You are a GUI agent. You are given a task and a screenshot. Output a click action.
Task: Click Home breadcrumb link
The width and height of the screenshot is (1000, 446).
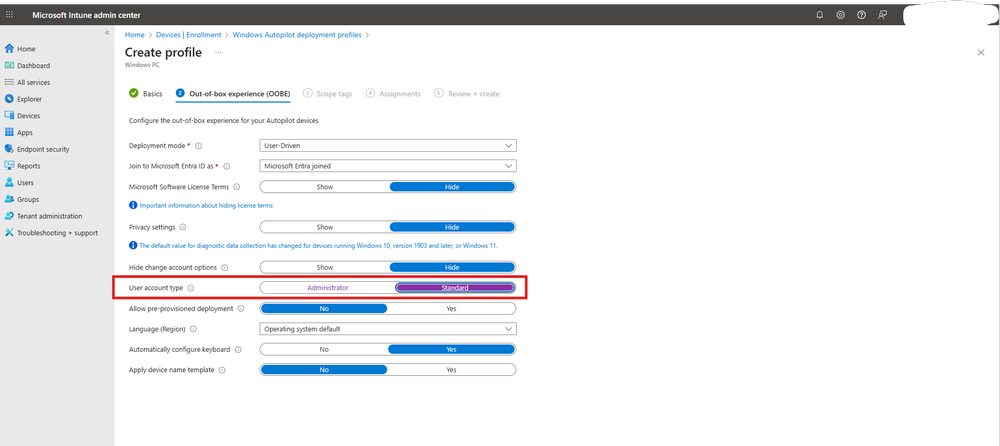(x=134, y=35)
